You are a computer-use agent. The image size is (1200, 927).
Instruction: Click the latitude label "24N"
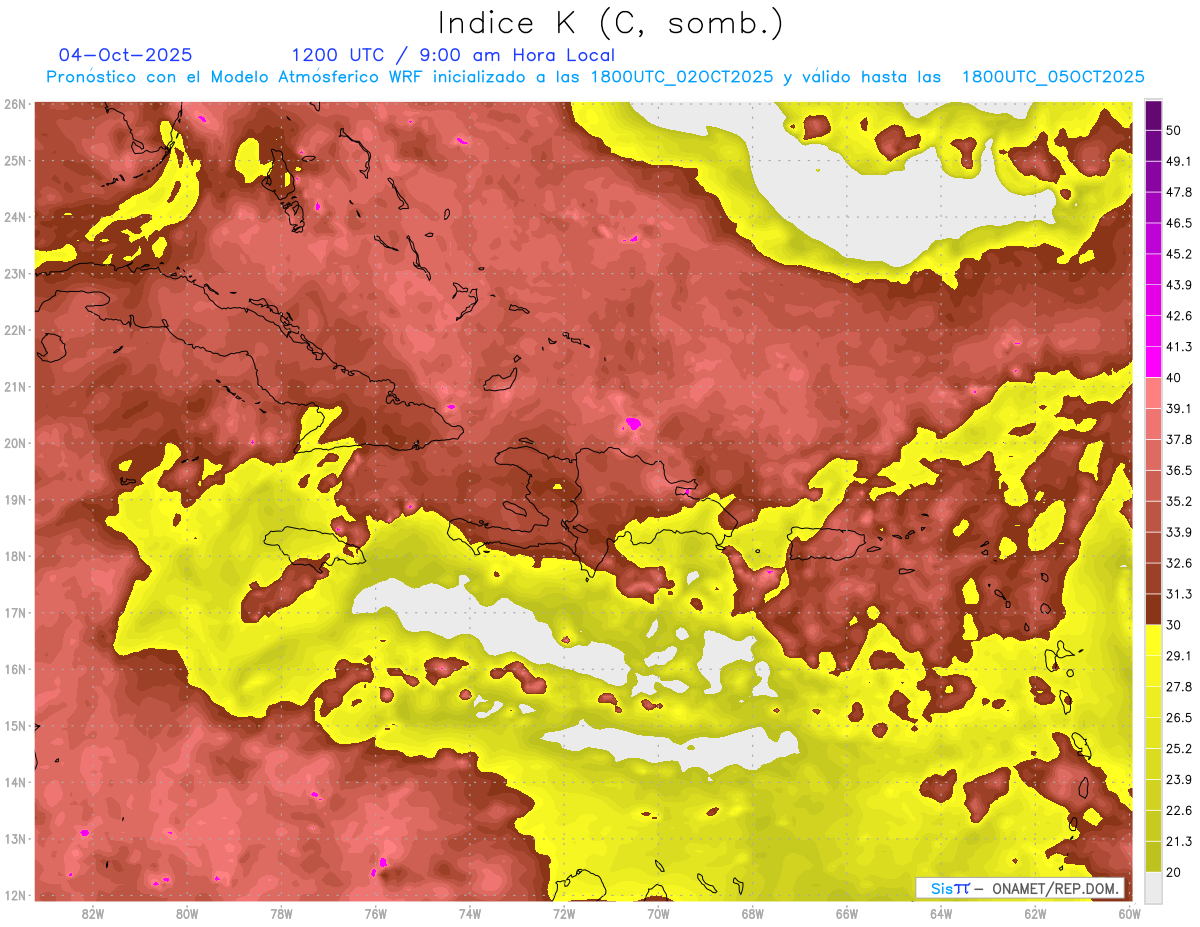coord(15,217)
